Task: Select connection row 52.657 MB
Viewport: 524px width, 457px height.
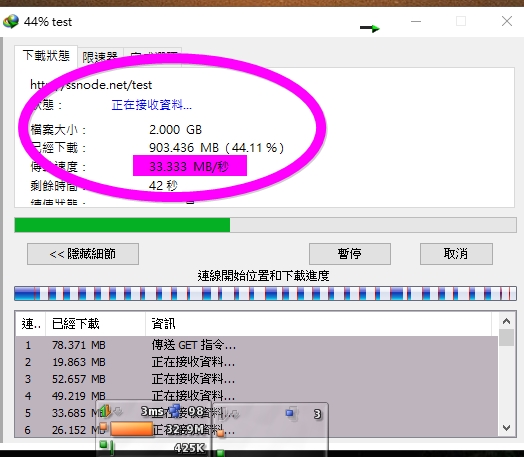Action: point(256,379)
